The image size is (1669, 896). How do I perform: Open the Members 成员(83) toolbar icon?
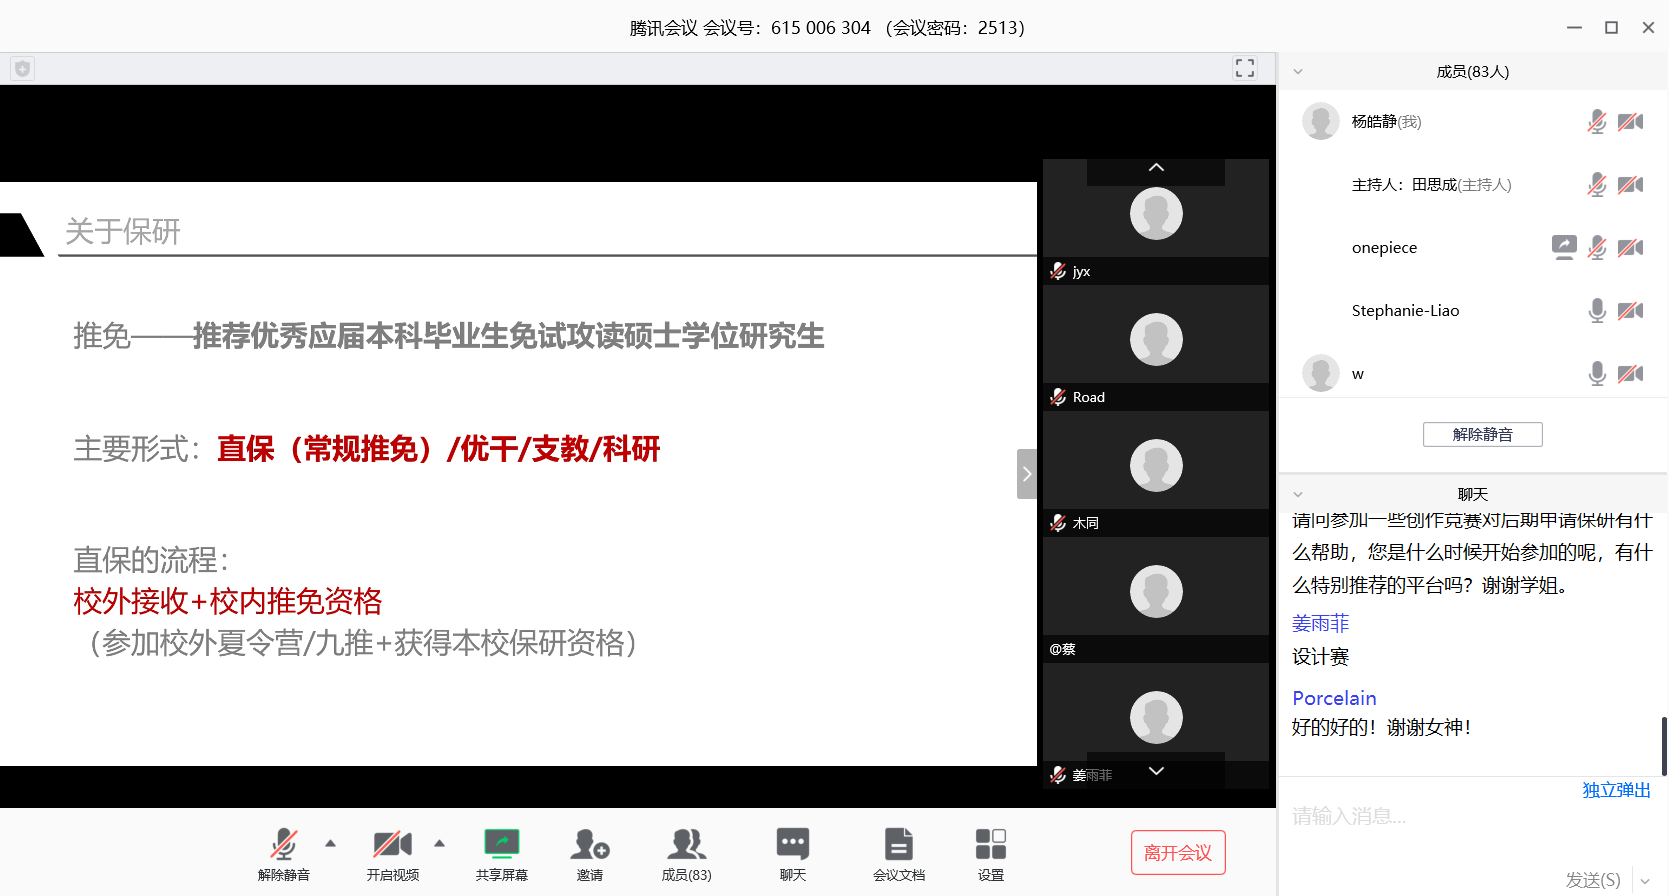pos(686,845)
